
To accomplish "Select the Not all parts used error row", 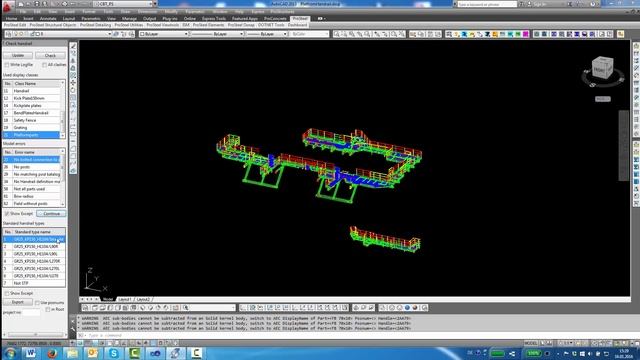I will click(x=32, y=189).
